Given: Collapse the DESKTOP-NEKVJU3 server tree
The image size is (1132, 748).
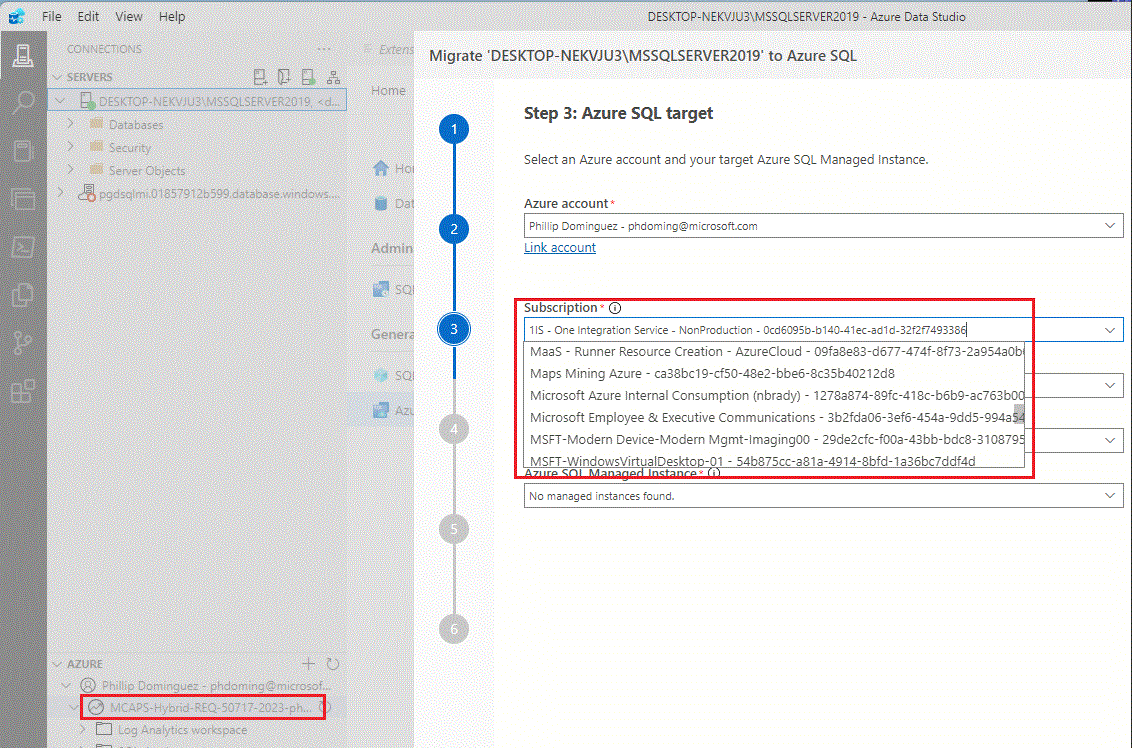Looking at the screenshot, I should (x=60, y=100).
